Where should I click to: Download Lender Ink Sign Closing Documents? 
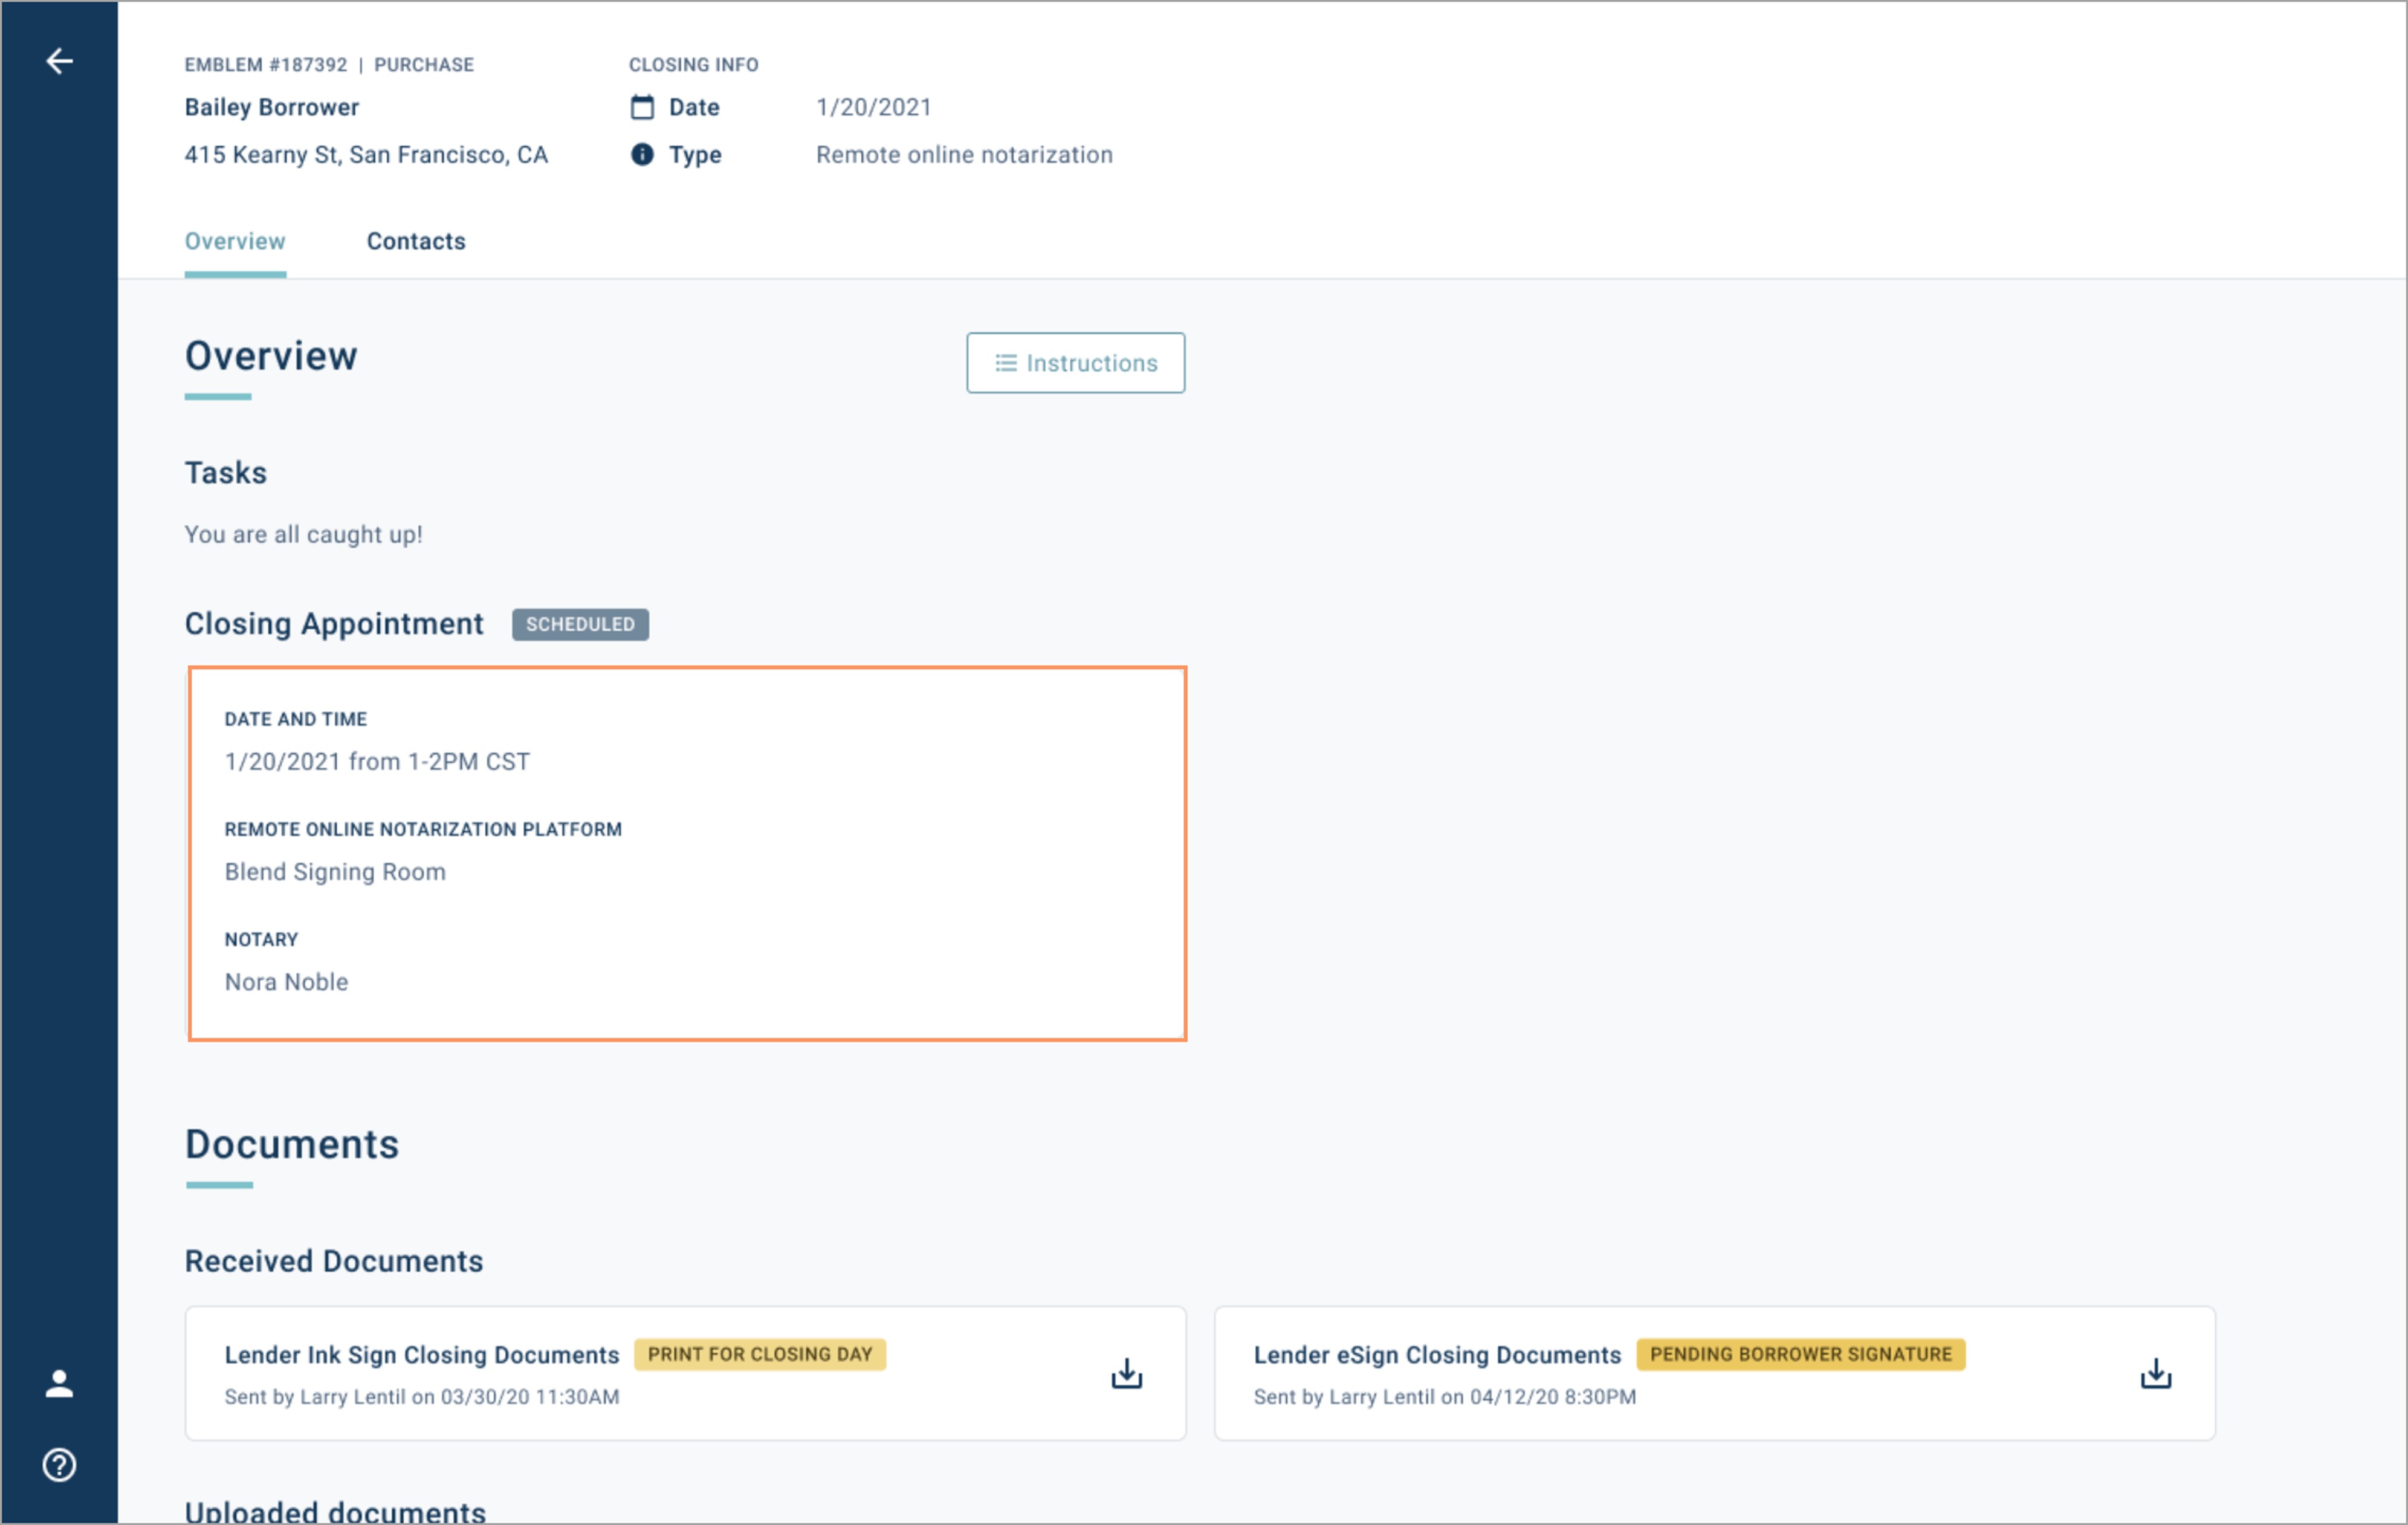point(1126,1374)
